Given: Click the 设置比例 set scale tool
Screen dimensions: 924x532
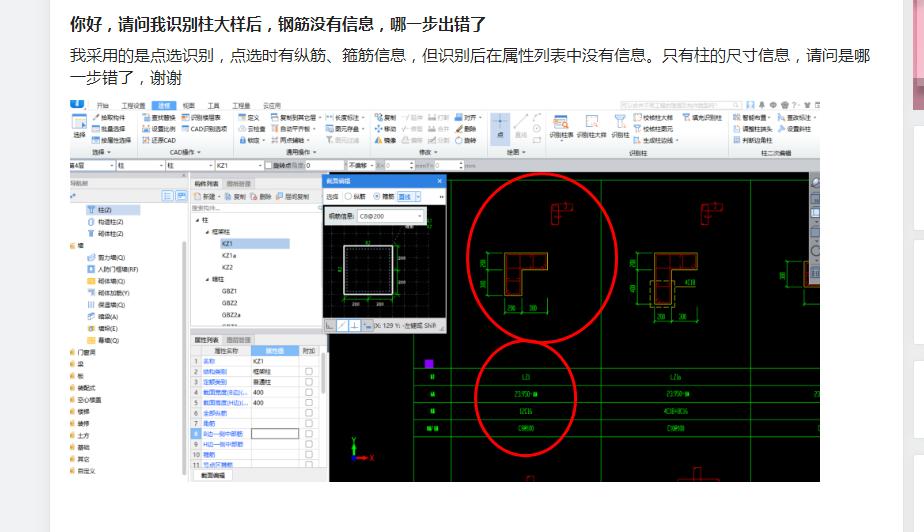Looking at the screenshot, I should click(159, 129).
